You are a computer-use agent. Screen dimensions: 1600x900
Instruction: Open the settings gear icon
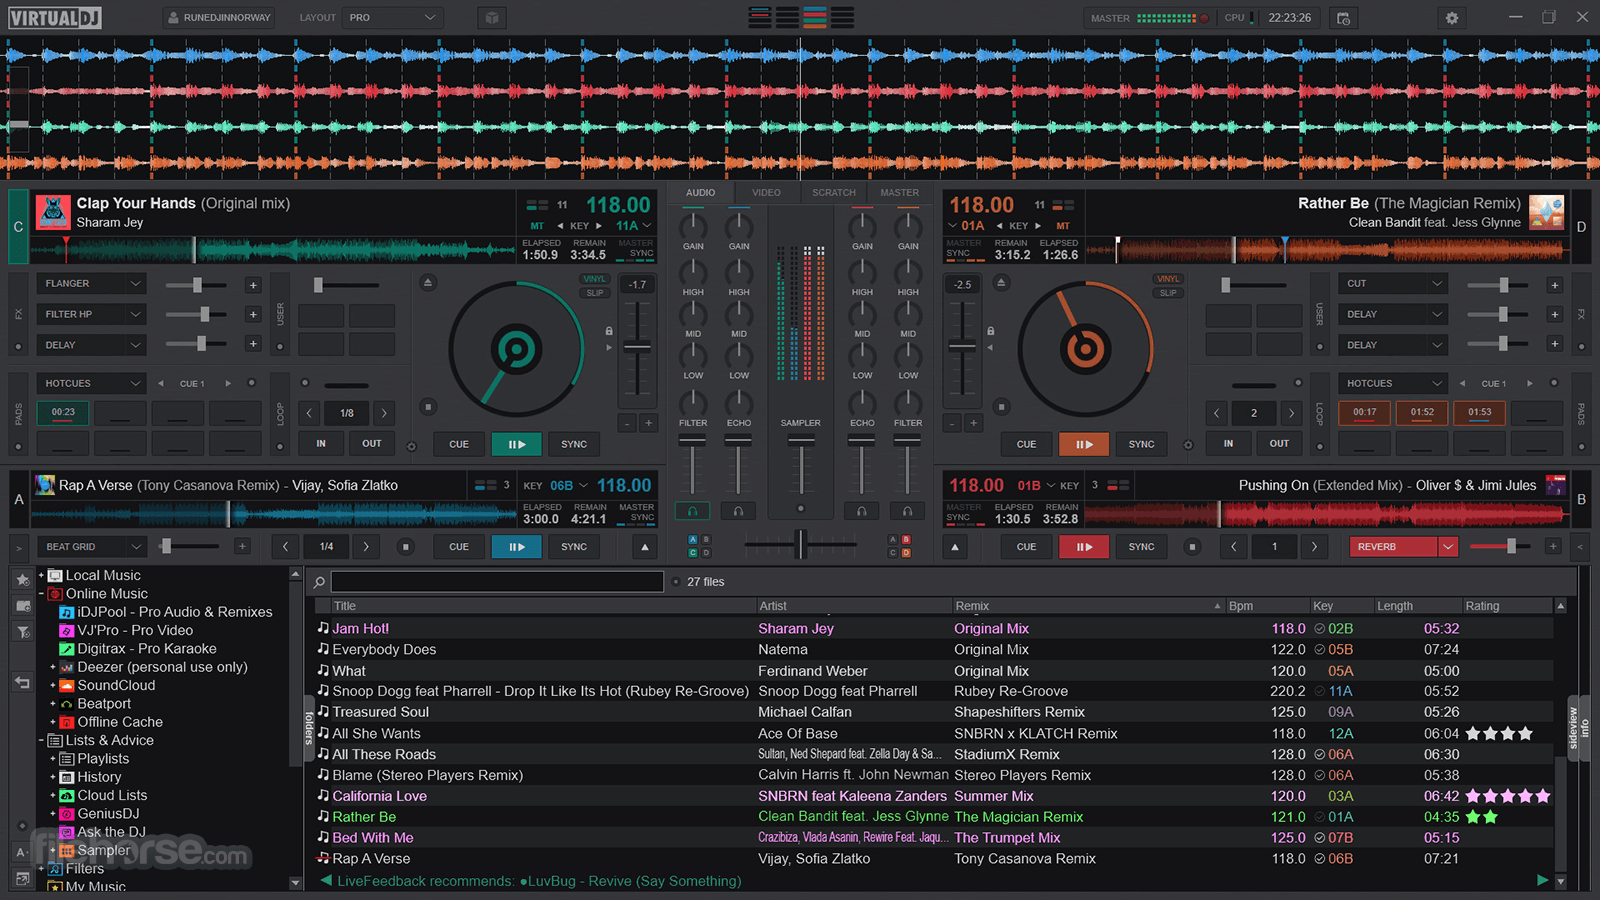(1452, 18)
